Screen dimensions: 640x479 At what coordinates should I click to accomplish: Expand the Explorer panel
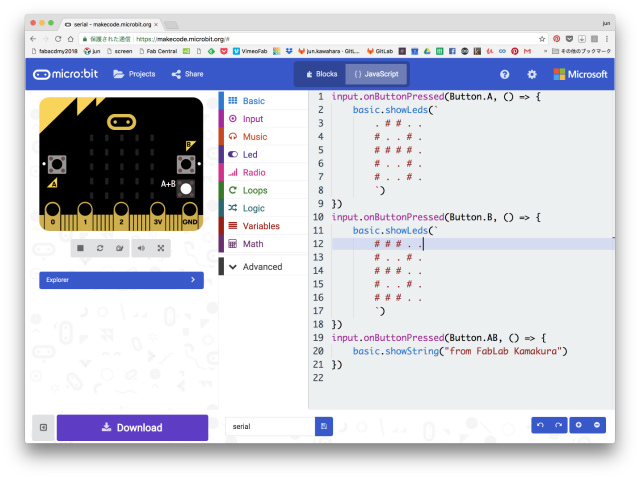pos(121,280)
